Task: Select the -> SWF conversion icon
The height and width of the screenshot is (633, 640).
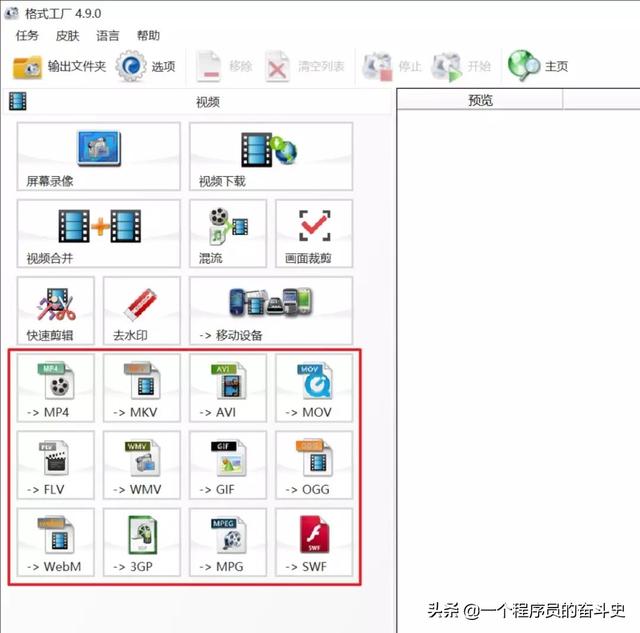Action: pos(314,542)
